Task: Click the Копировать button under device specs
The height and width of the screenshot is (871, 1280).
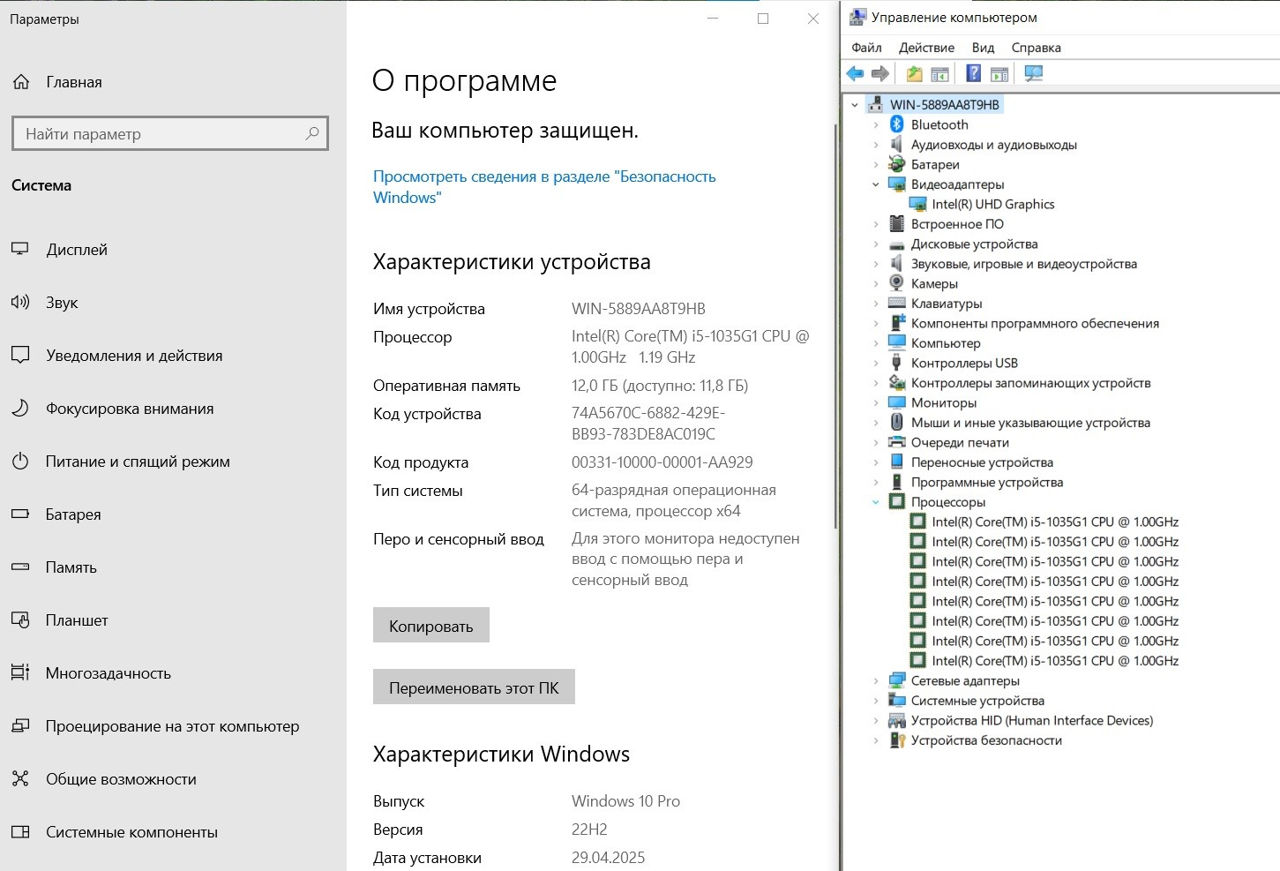Action: coord(431,625)
